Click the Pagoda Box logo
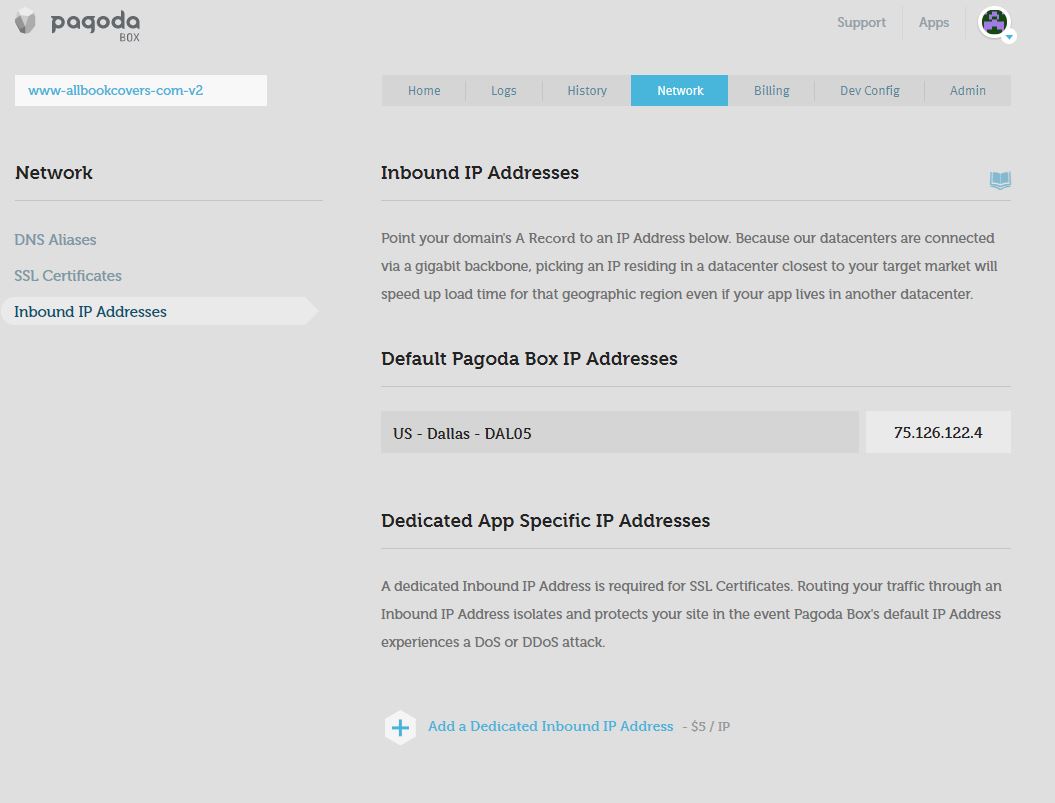Screen dimensions: 1055x803 [x=77, y=24]
